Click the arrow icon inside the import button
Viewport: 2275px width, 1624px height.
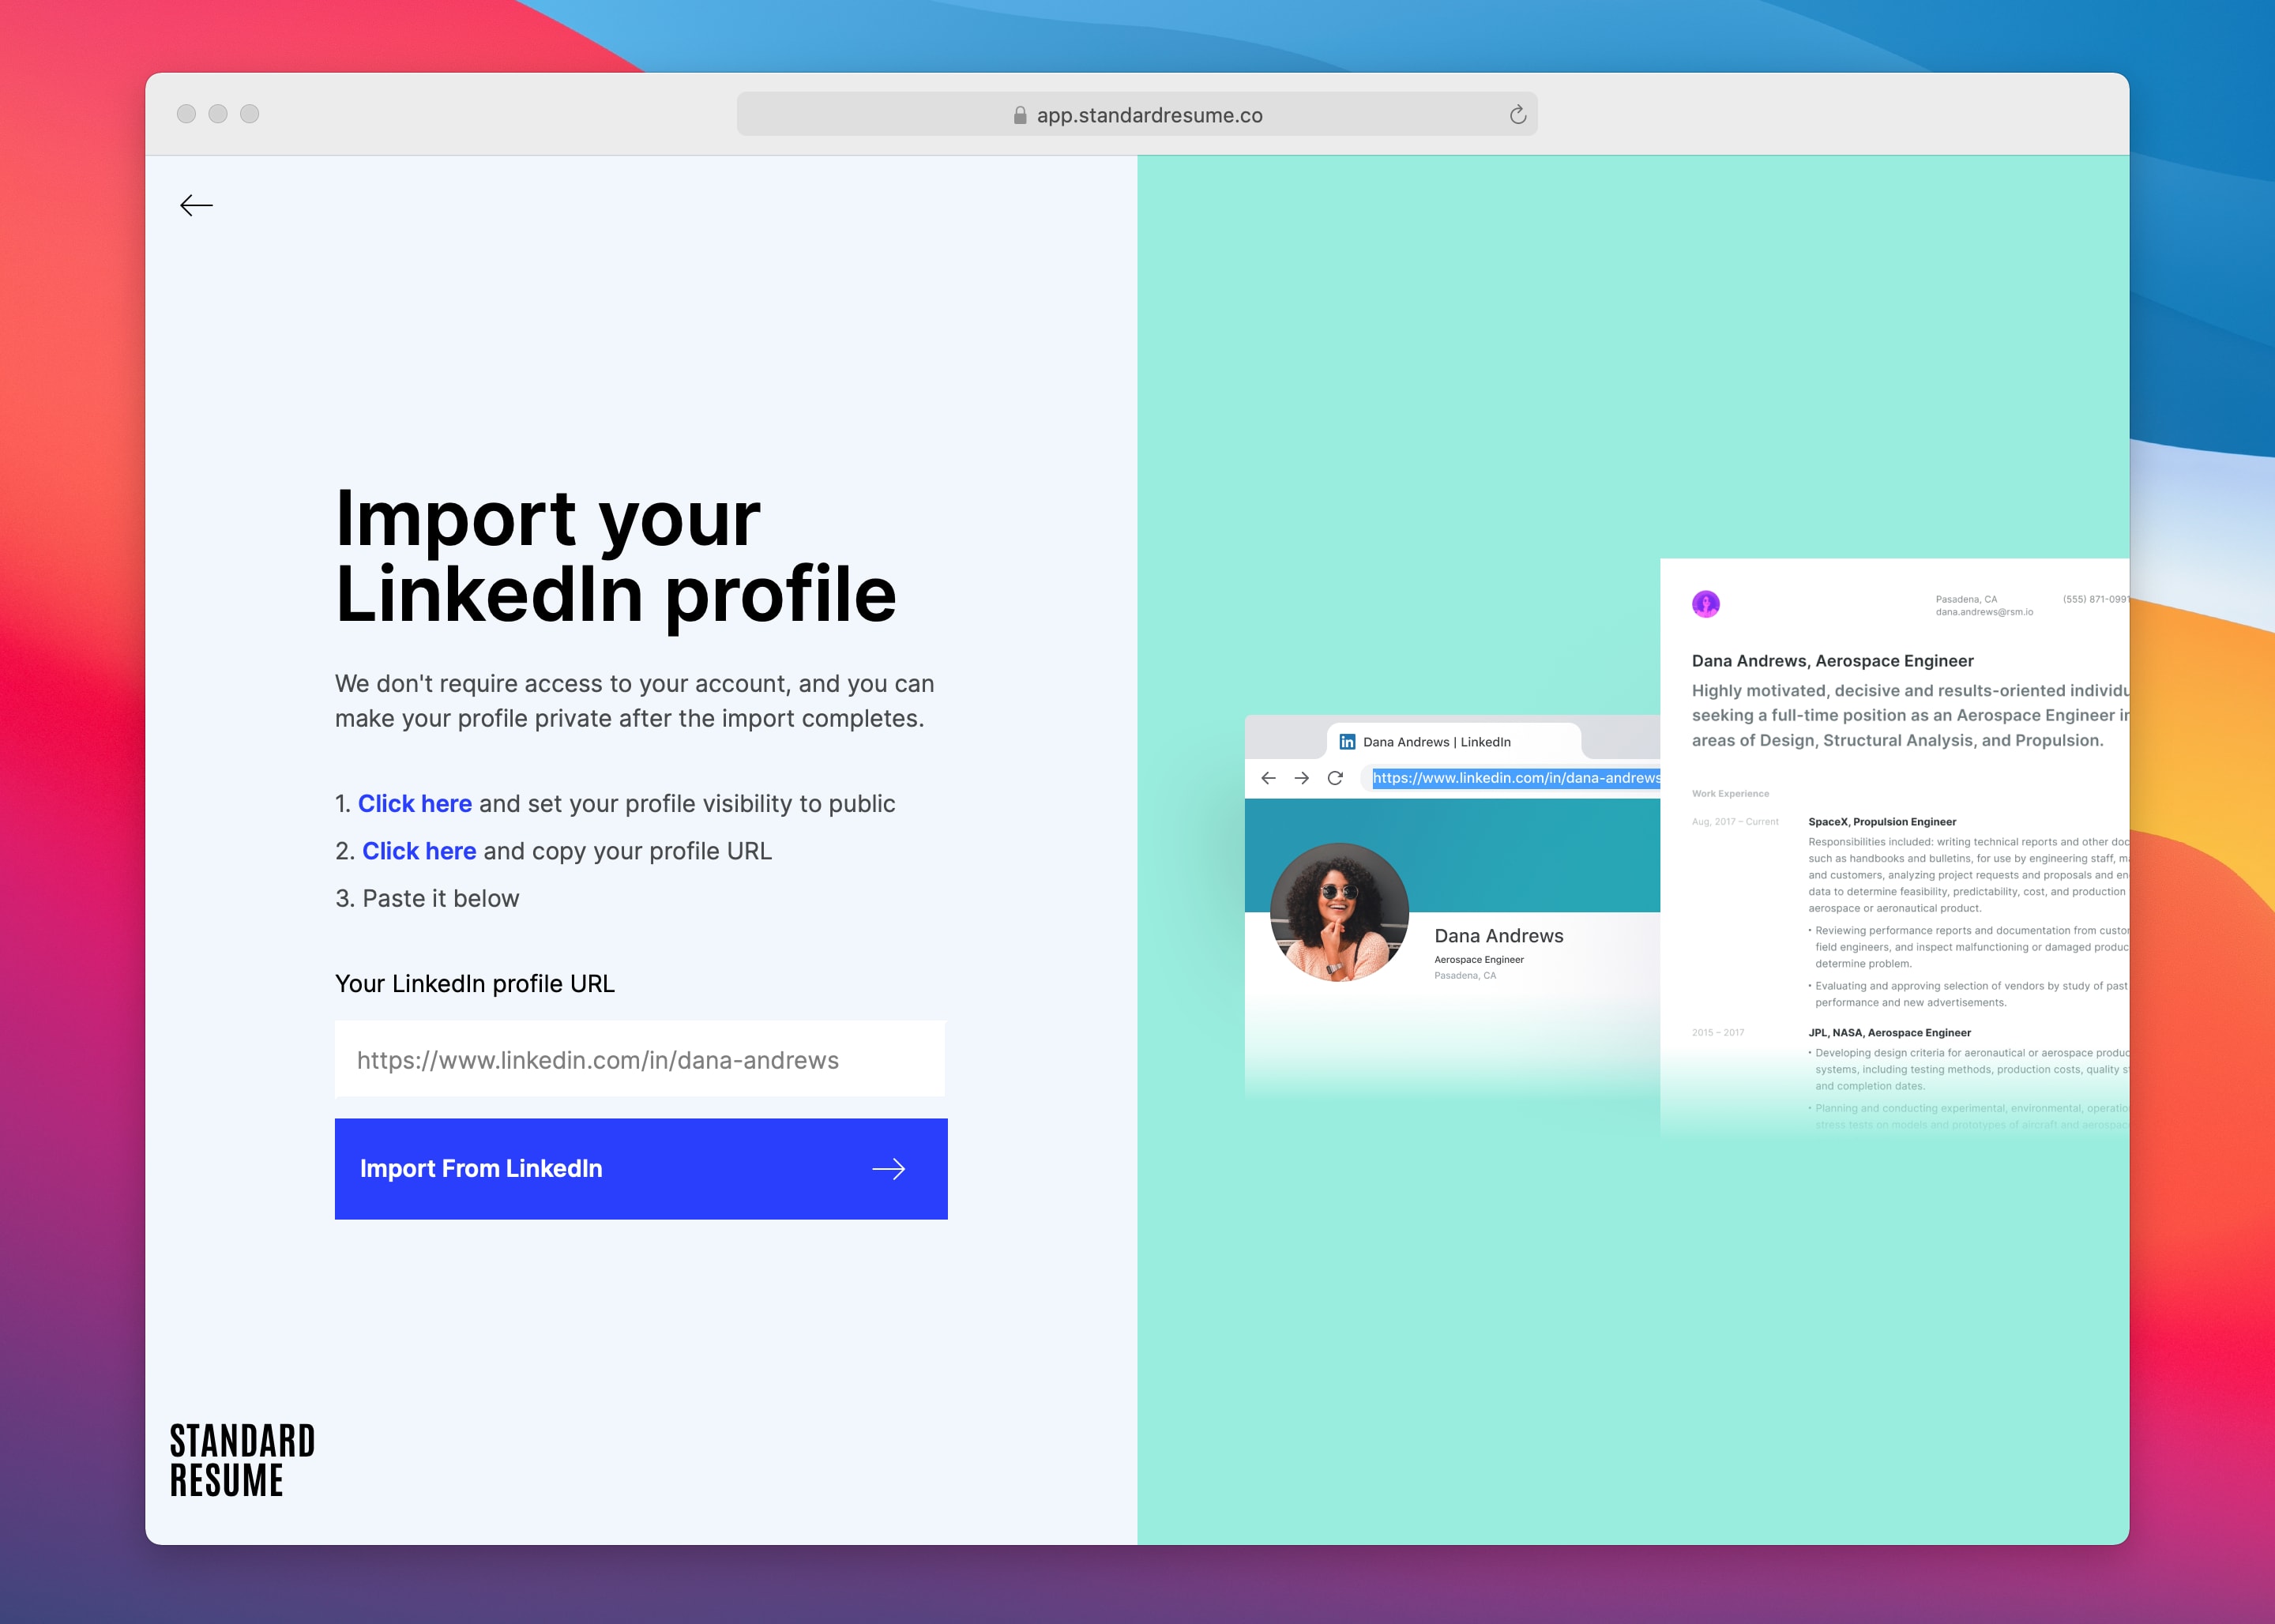(888, 1169)
